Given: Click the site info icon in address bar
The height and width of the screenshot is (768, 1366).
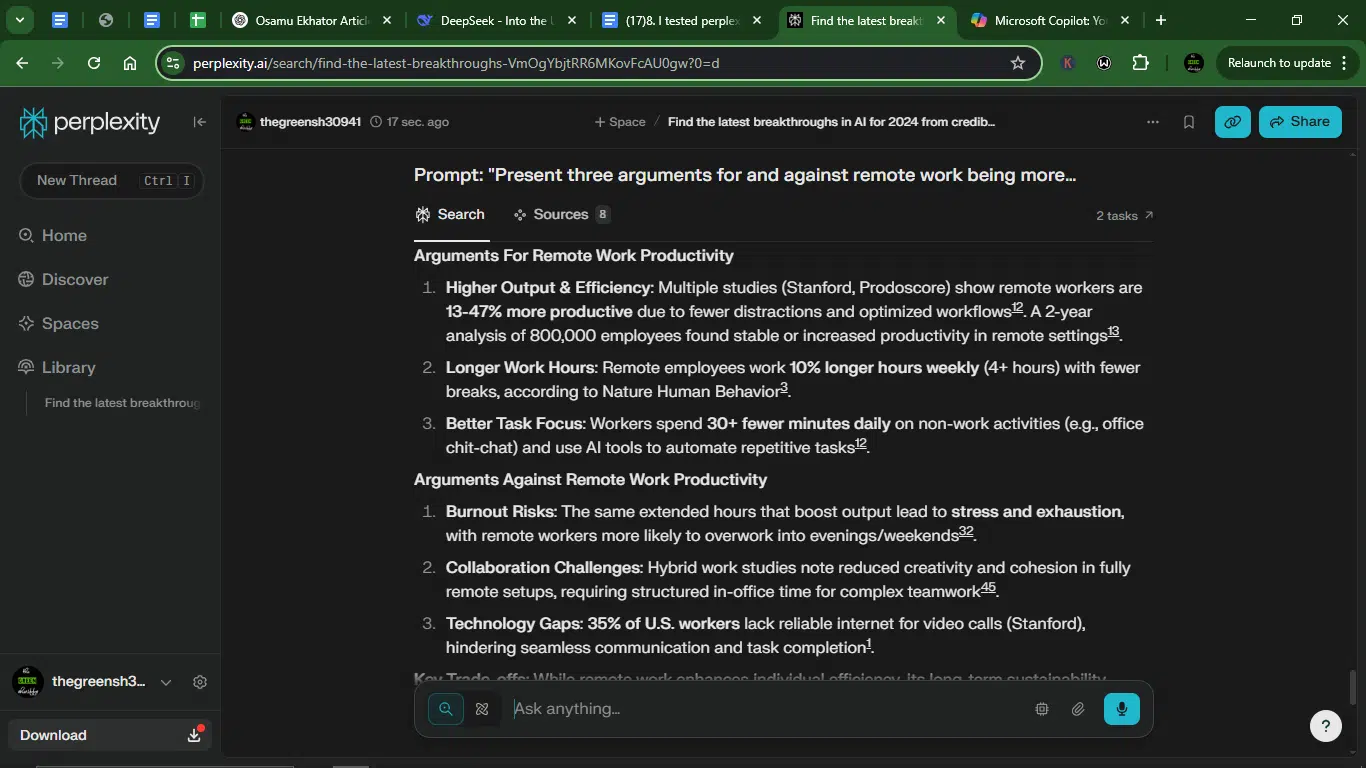Looking at the screenshot, I should pyautogui.click(x=173, y=63).
